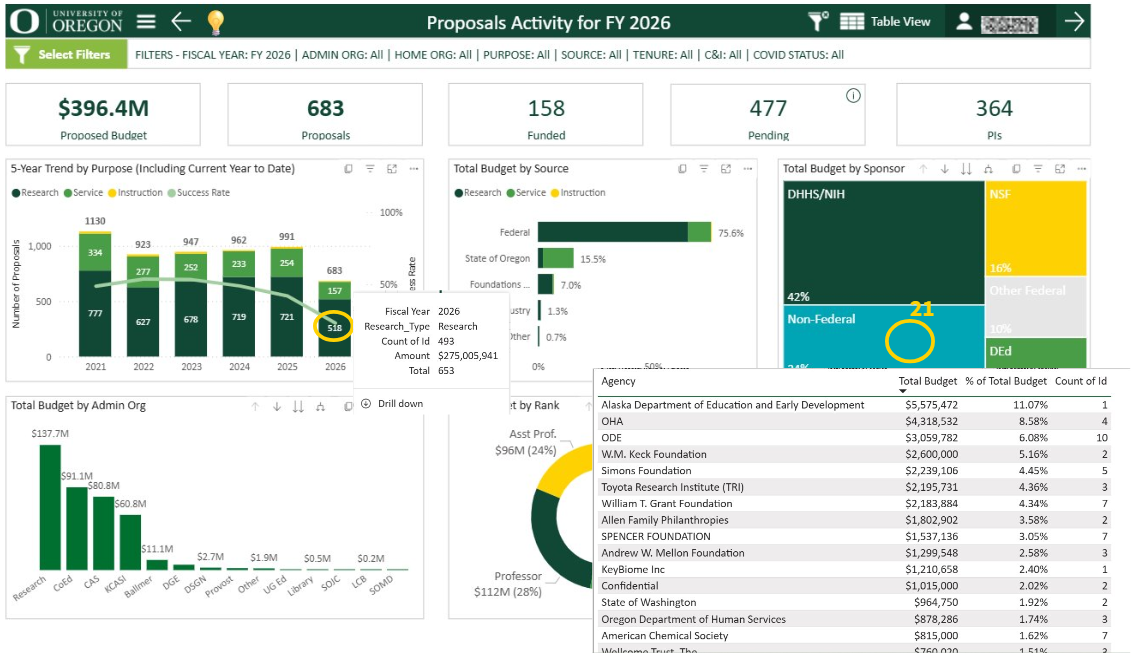Enable drill down on Total Budget by Sponsor
This screenshot has height=657, width=1135.
point(945,169)
